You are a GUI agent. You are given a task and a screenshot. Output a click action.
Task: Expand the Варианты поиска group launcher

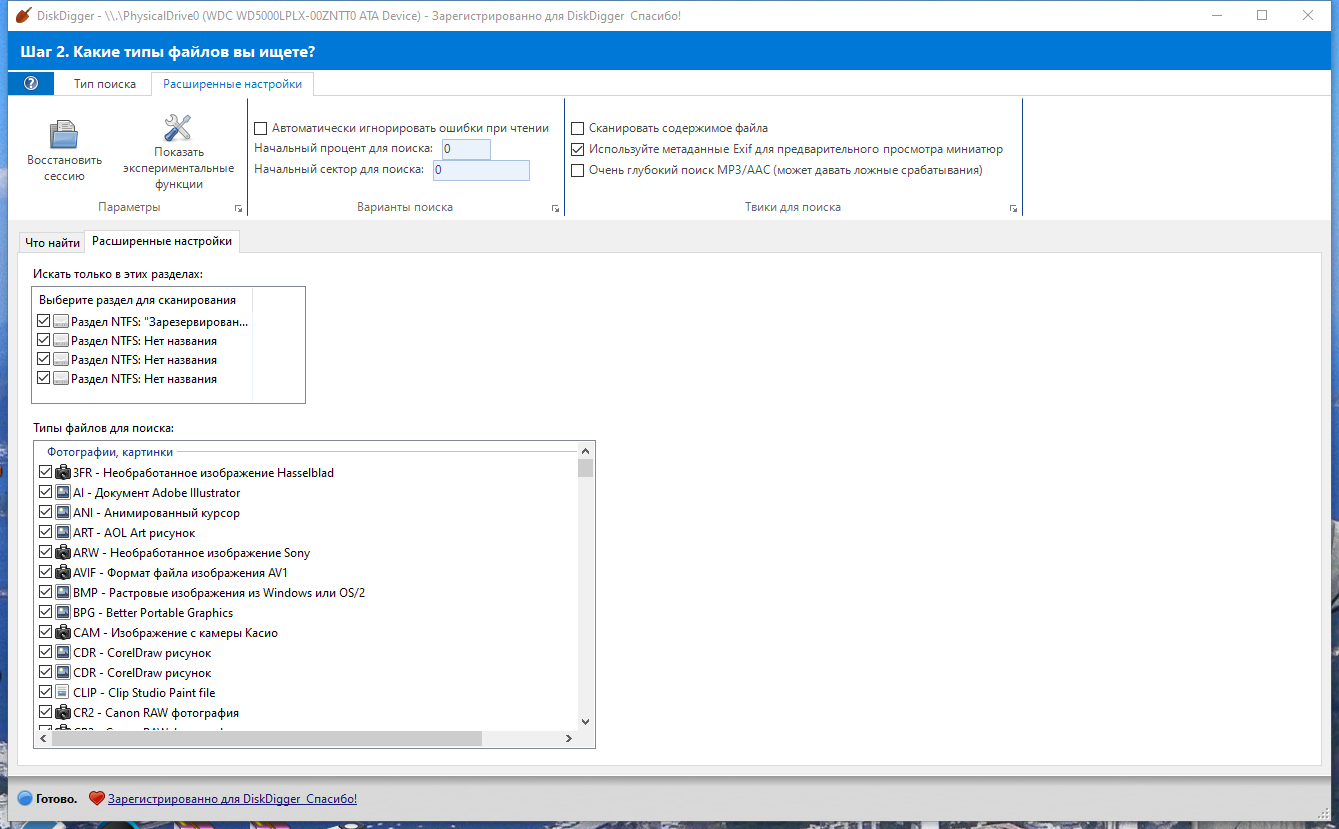pyautogui.click(x=555, y=208)
